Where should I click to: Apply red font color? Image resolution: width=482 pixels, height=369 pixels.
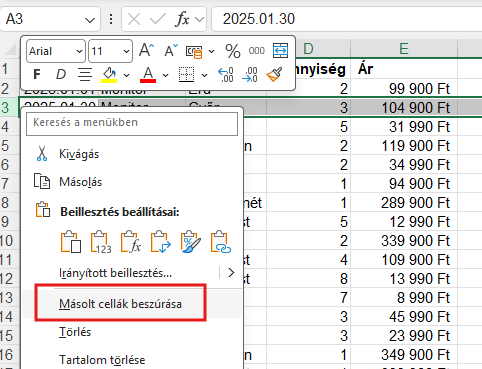(148, 75)
